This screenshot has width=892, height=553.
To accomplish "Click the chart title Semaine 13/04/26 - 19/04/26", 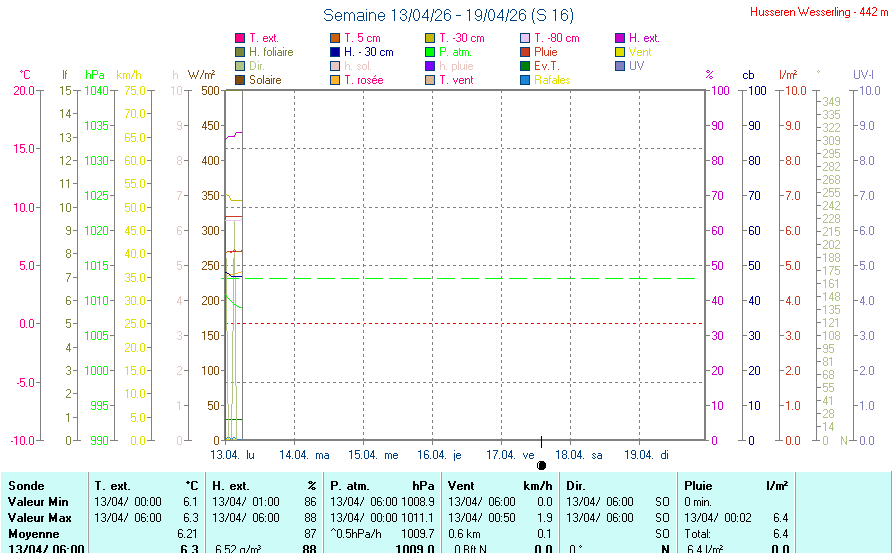I will [x=448, y=15].
